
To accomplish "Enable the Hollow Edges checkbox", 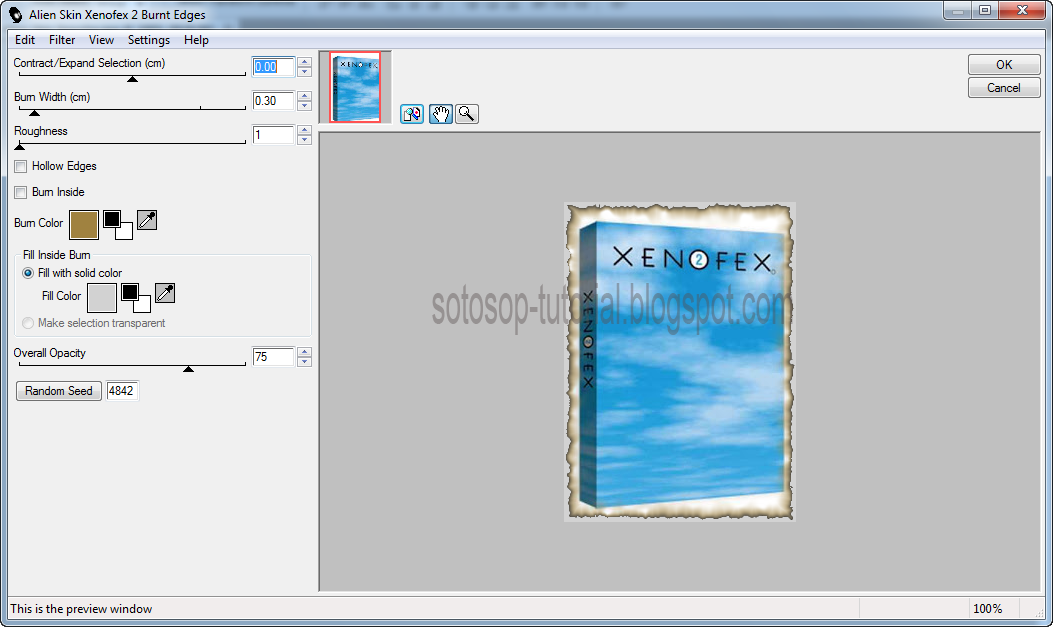I will click(x=21, y=166).
